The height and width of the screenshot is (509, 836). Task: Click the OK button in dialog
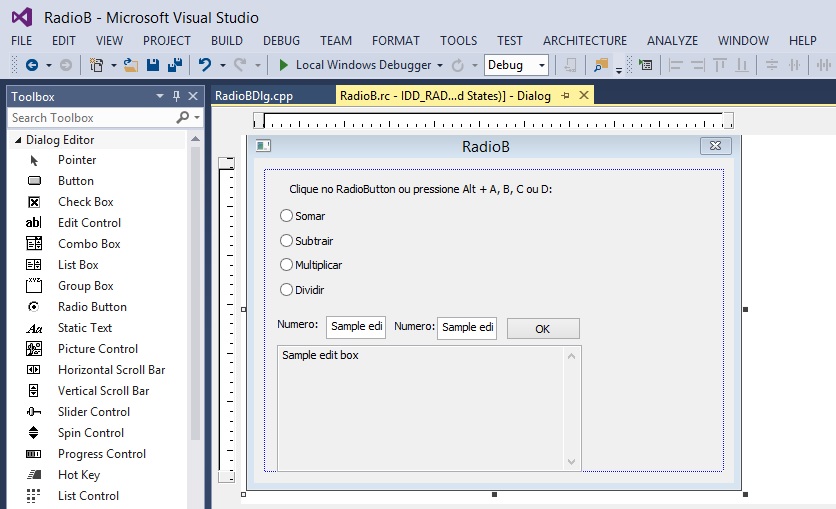point(542,328)
